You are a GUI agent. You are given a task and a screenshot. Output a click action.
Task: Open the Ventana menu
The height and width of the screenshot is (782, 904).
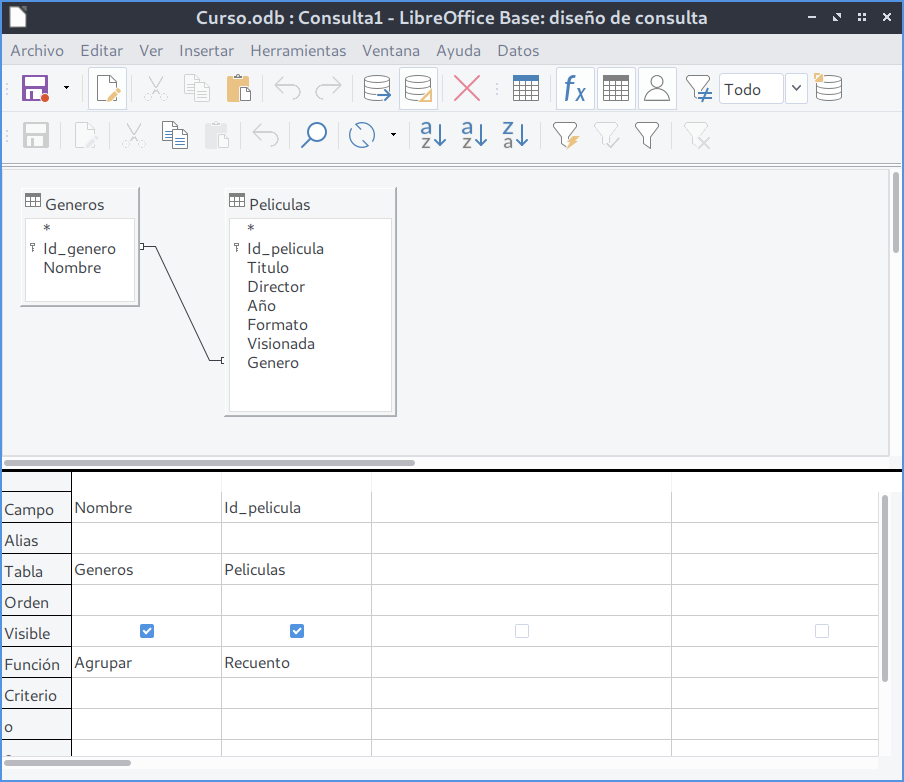tap(391, 51)
